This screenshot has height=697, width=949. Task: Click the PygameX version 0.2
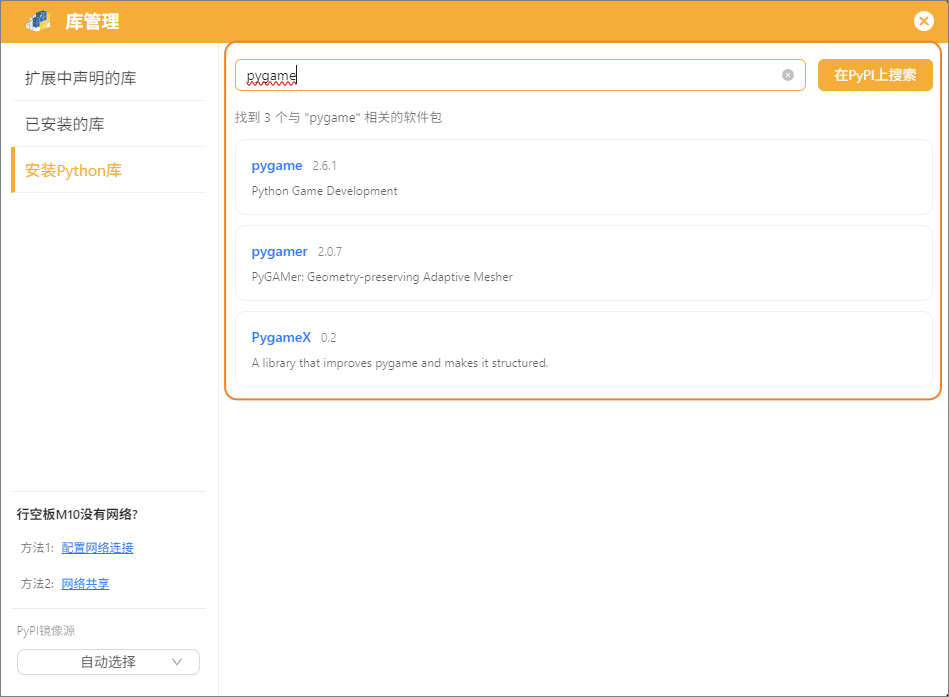coord(329,338)
